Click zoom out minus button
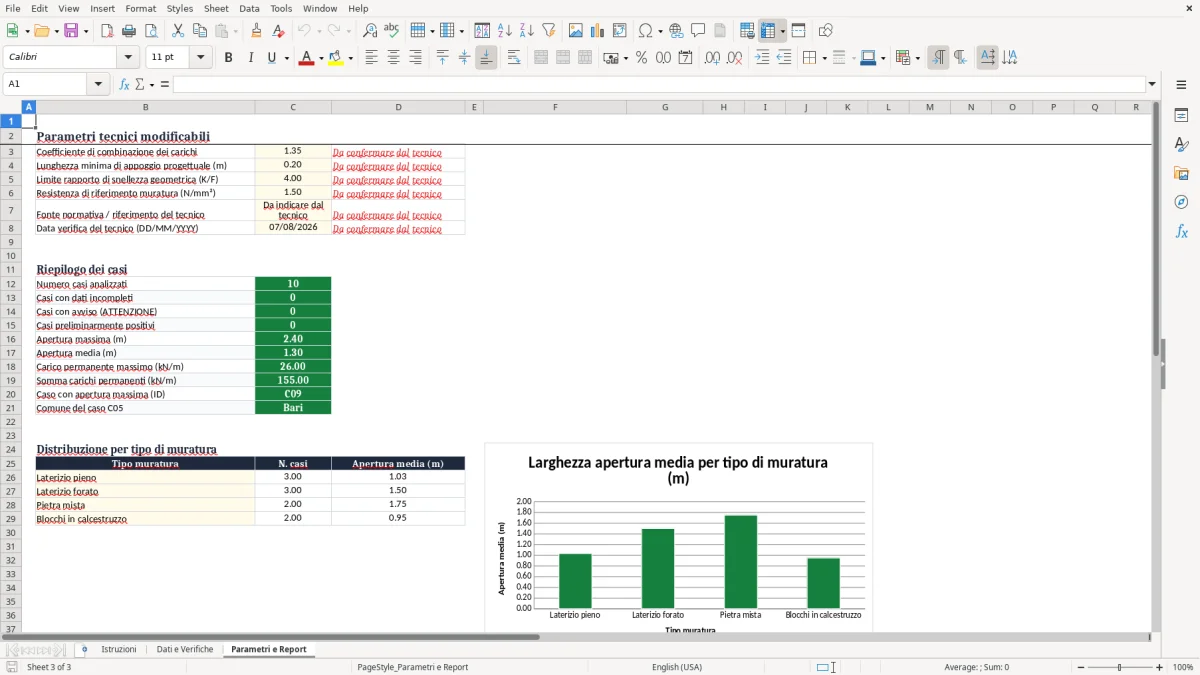The width and height of the screenshot is (1200, 675). pos(1081,667)
